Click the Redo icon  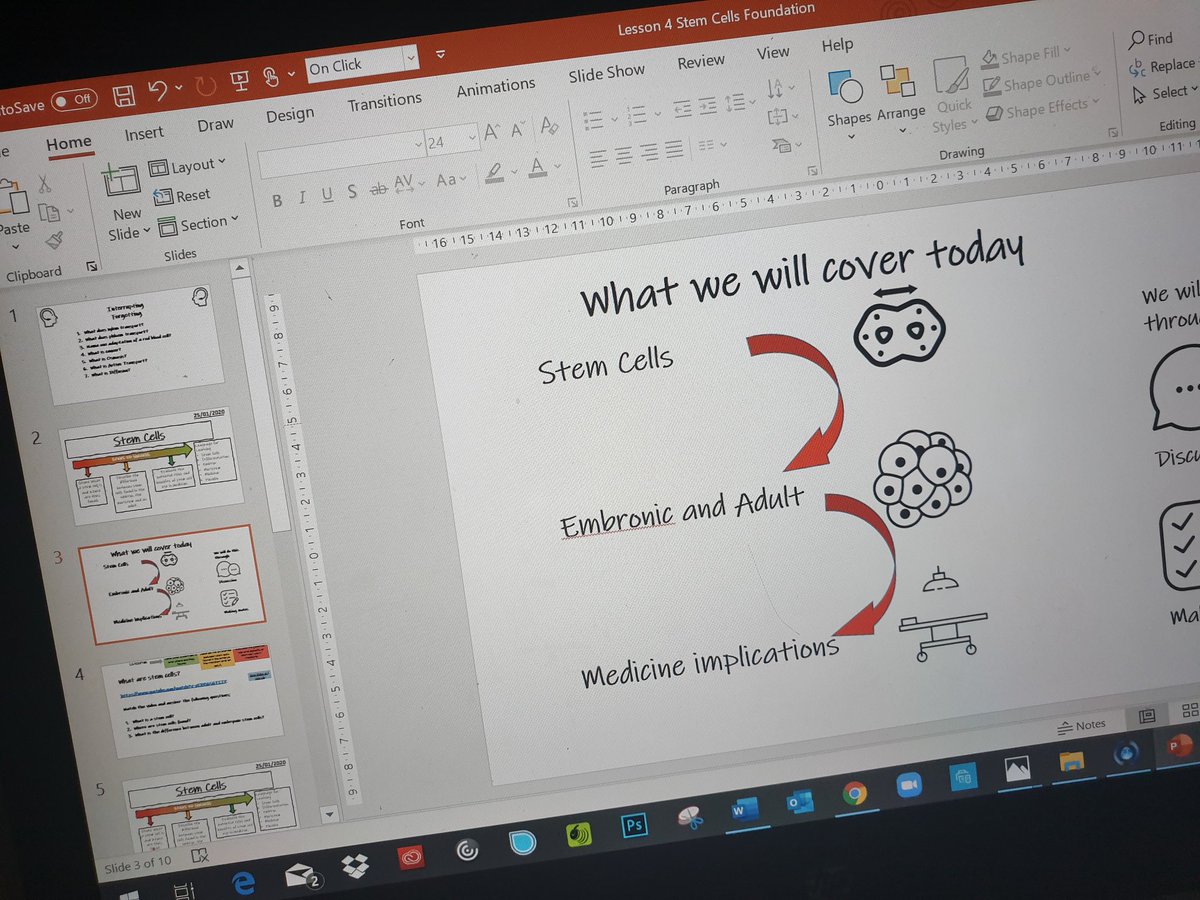tap(205, 85)
